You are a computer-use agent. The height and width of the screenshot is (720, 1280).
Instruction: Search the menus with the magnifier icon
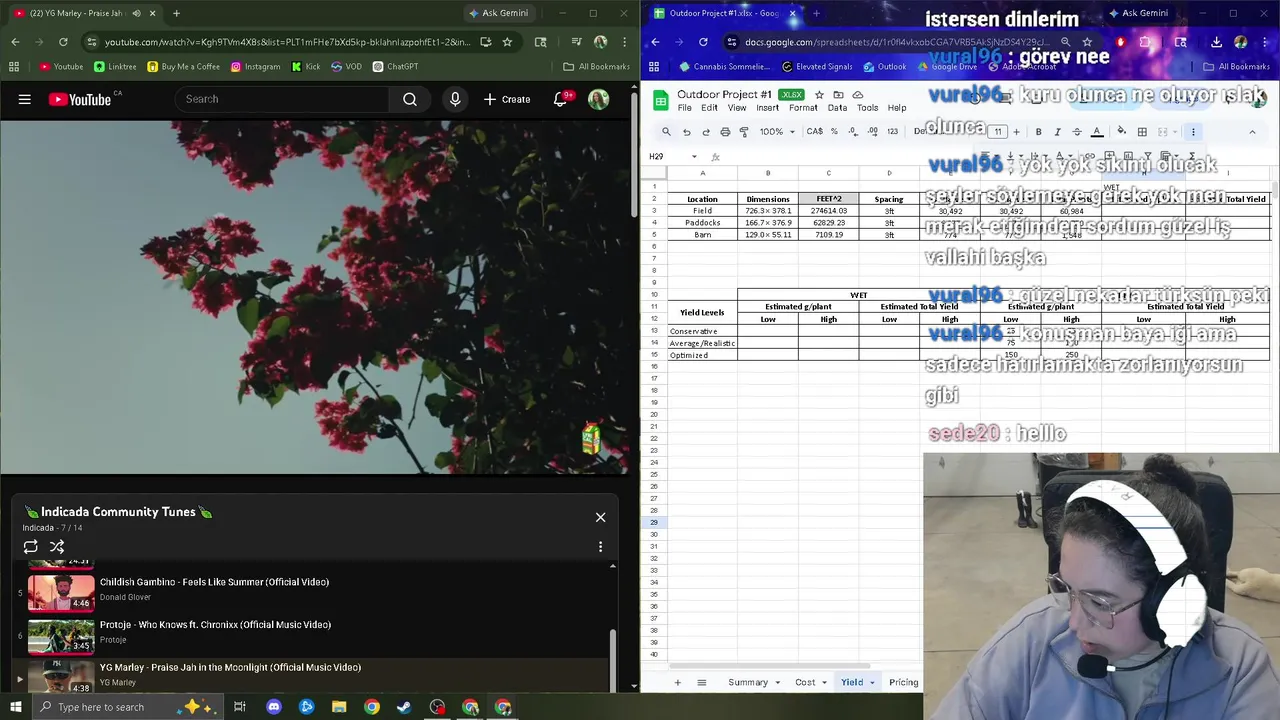pyautogui.click(x=666, y=132)
